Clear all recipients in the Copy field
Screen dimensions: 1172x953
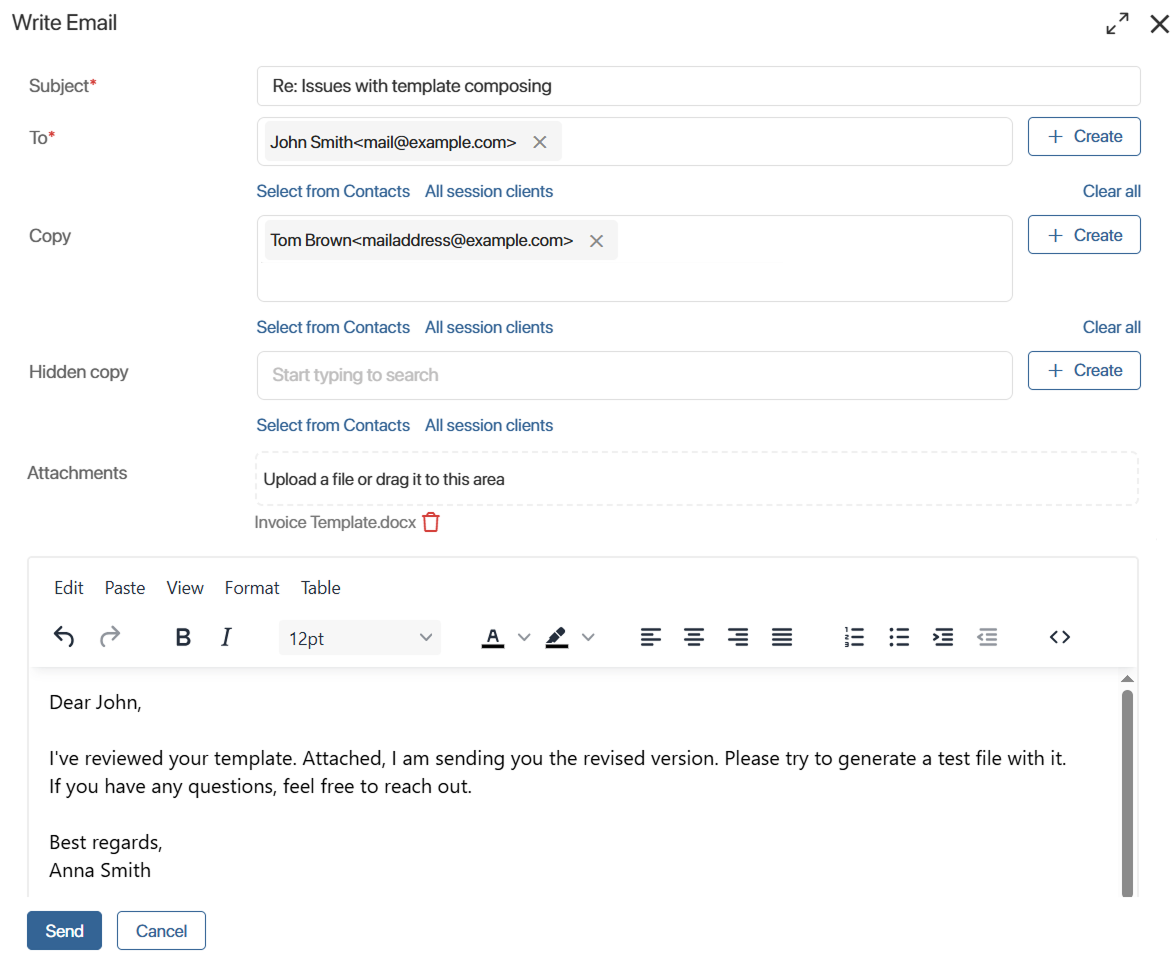1111,327
